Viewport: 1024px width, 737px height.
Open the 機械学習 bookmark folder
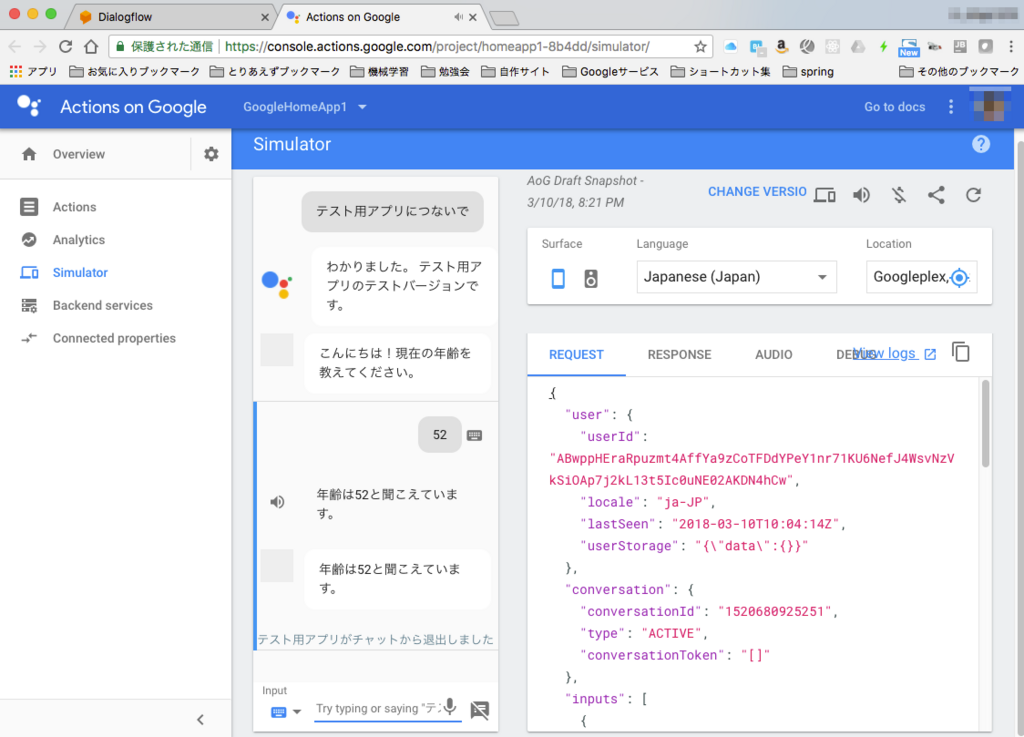[x=380, y=71]
